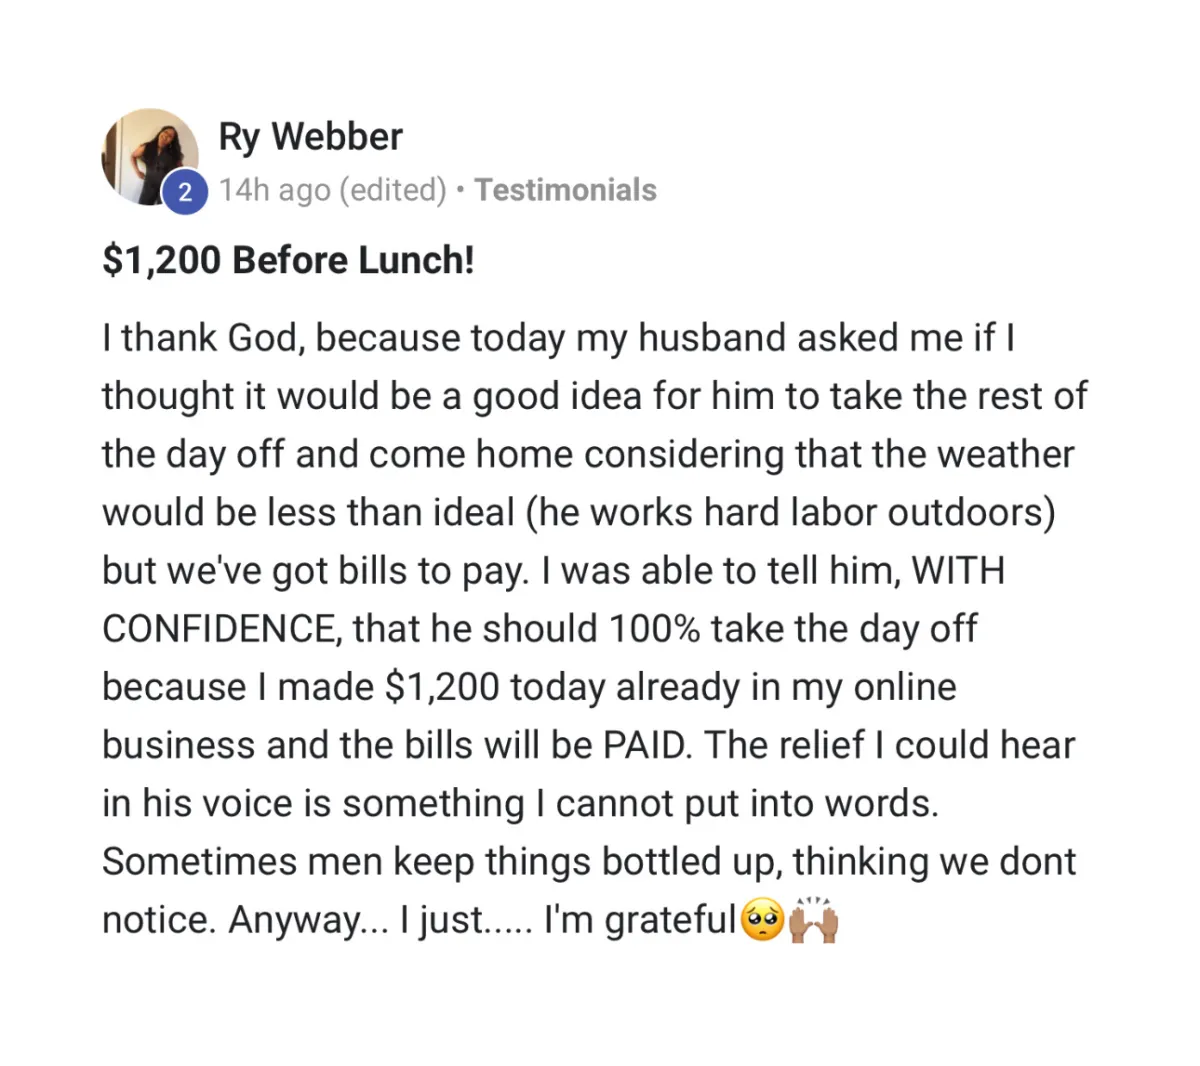Click the phrase I thank God

201,339
